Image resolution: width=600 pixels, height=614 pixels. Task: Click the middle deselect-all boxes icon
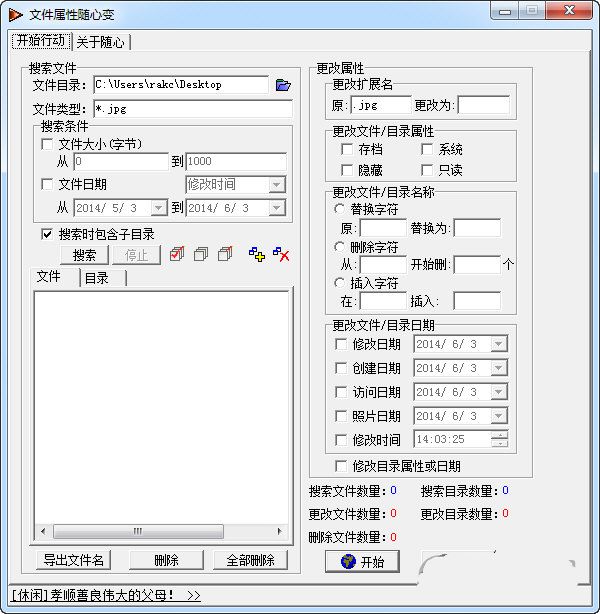(x=201, y=255)
